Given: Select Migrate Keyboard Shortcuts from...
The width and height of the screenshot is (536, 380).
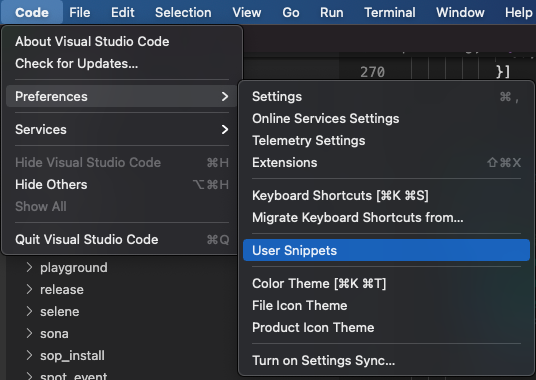Looking at the screenshot, I should coord(386,218).
